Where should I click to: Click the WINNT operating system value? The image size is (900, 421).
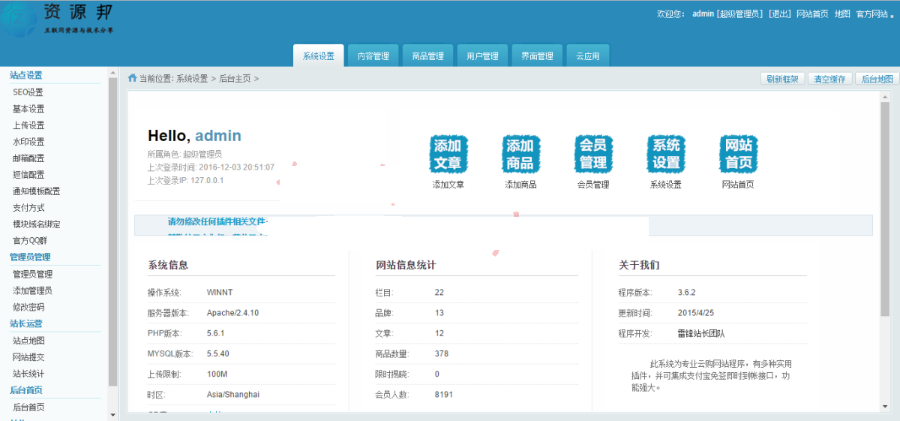tap(220, 292)
